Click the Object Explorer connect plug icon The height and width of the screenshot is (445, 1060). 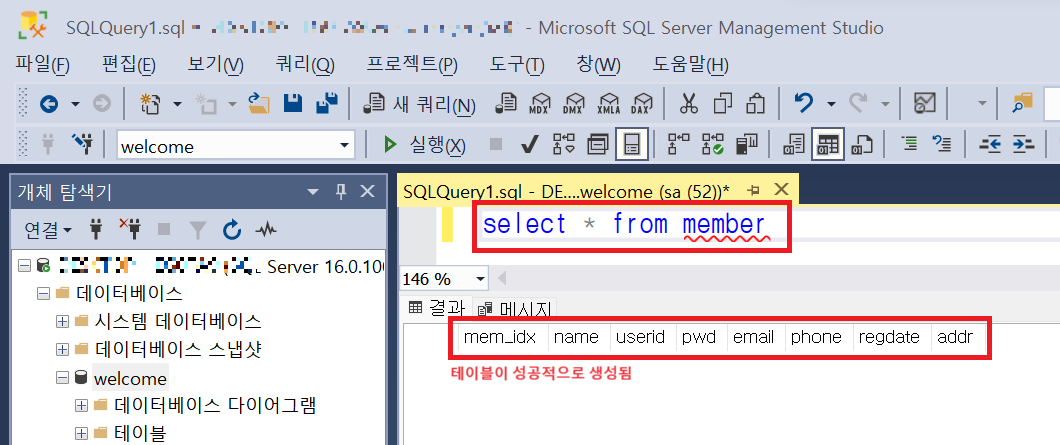click(x=96, y=230)
